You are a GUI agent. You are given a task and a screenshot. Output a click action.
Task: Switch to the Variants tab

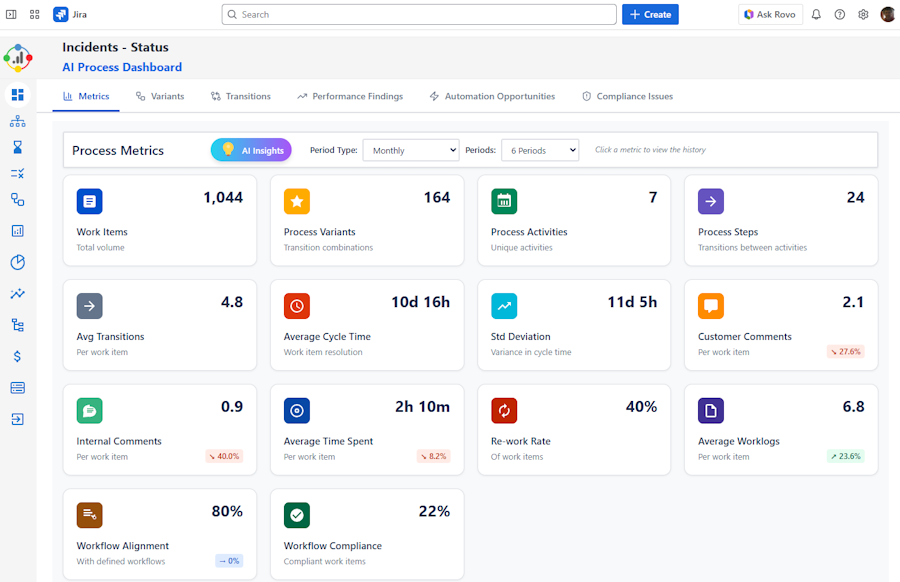point(160,97)
